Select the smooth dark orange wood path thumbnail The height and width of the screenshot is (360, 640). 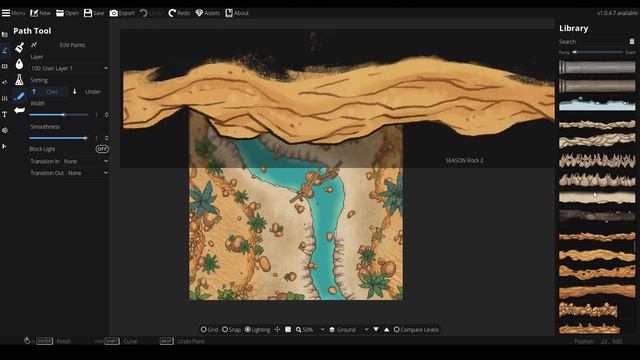click(597, 291)
